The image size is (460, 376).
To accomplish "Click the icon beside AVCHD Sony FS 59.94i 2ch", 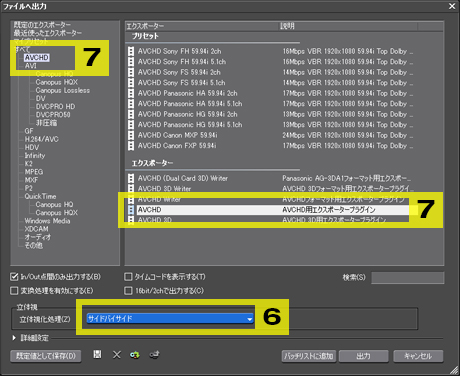I will [x=131, y=72].
